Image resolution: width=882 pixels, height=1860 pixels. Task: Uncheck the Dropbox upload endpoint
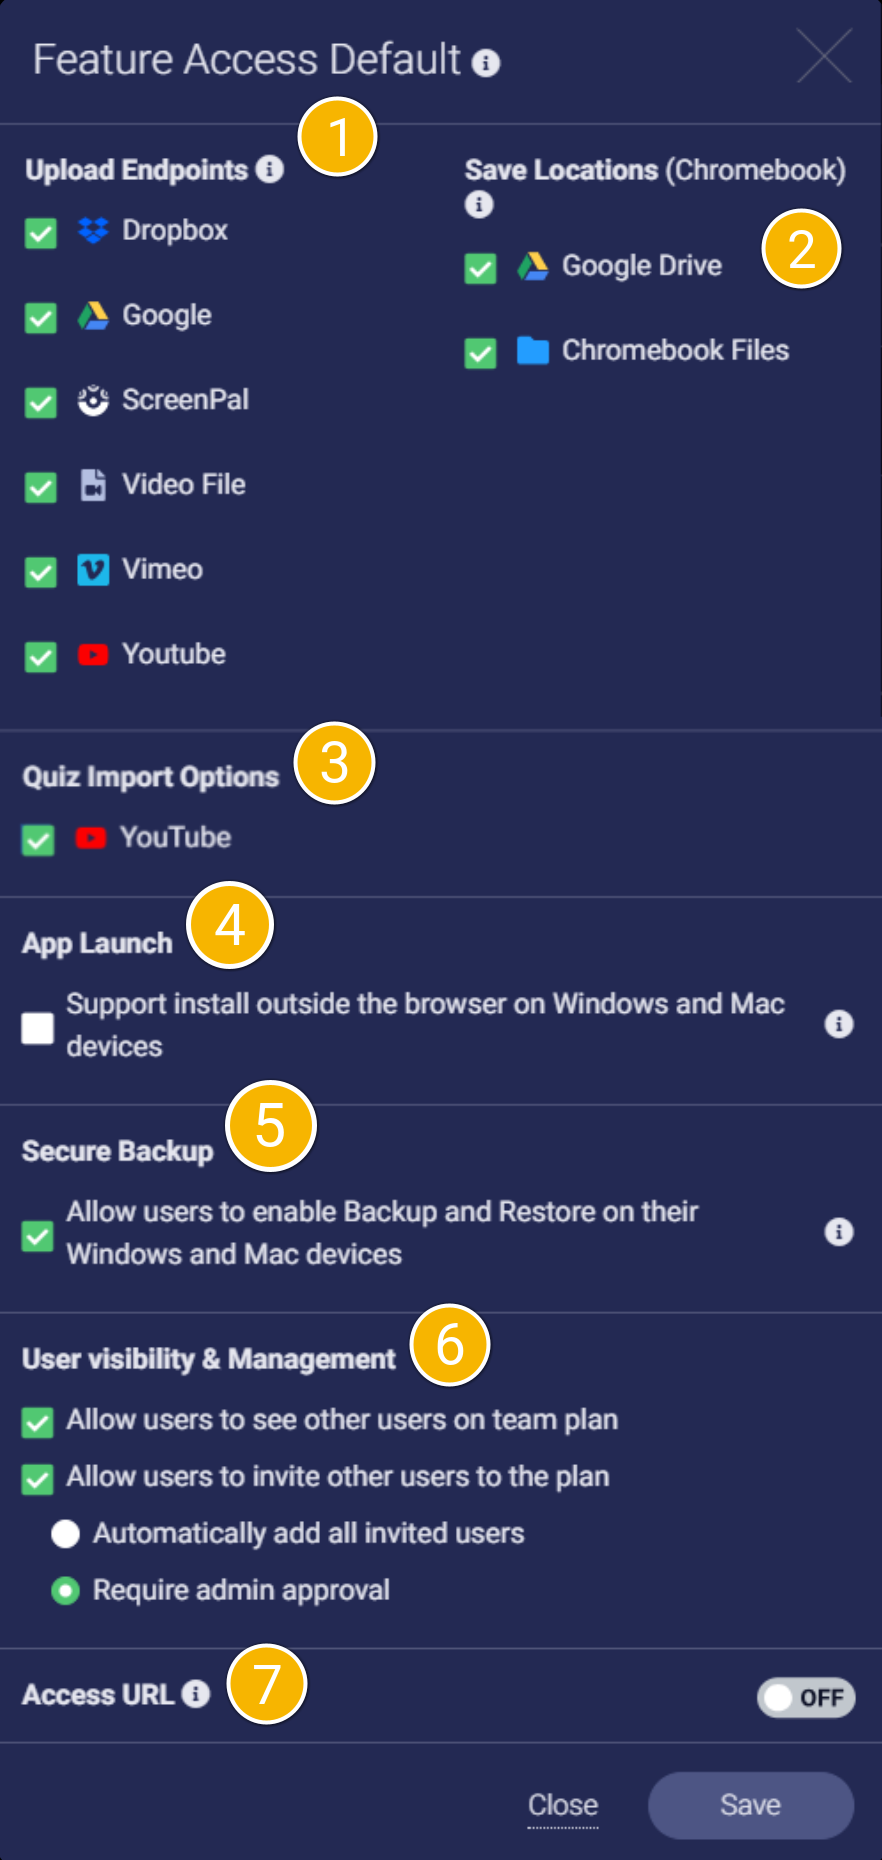point(41,233)
